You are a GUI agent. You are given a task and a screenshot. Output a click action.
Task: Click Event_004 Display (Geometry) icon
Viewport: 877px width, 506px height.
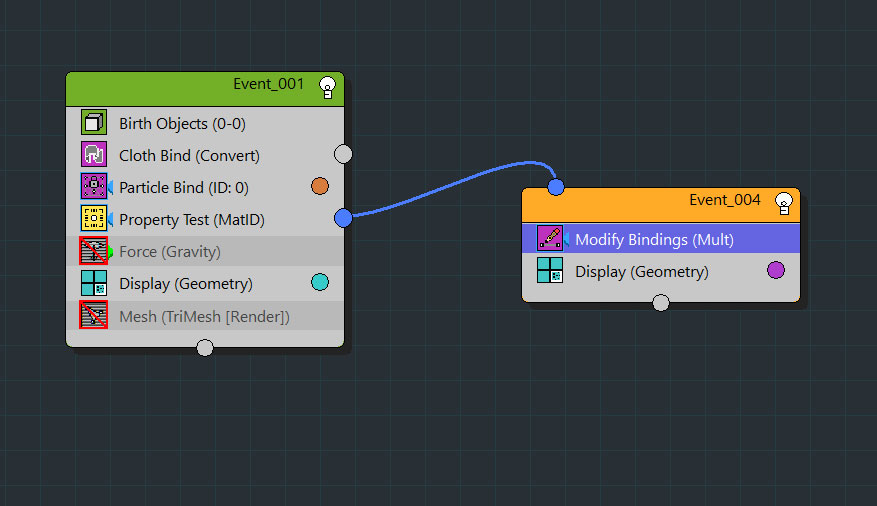click(x=550, y=270)
